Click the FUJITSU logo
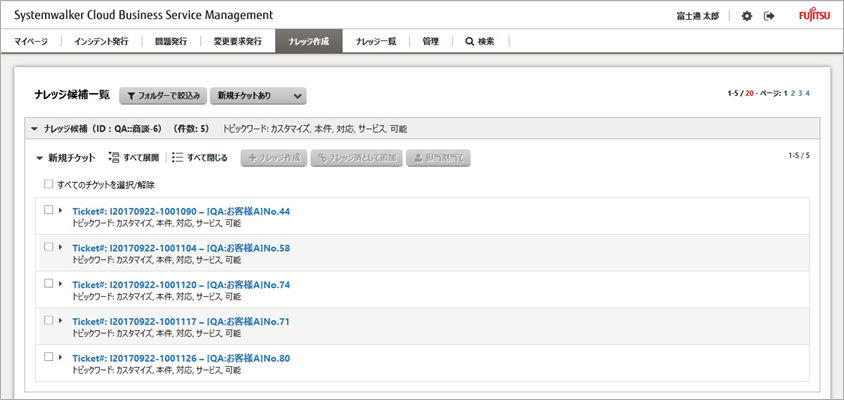 [x=814, y=16]
